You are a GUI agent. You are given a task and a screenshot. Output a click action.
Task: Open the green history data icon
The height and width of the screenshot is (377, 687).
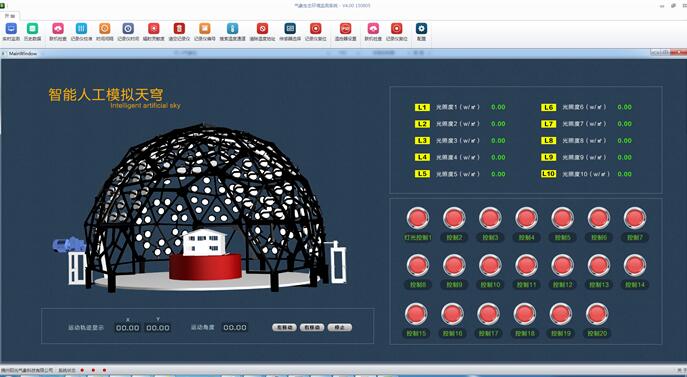click(32, 29)
